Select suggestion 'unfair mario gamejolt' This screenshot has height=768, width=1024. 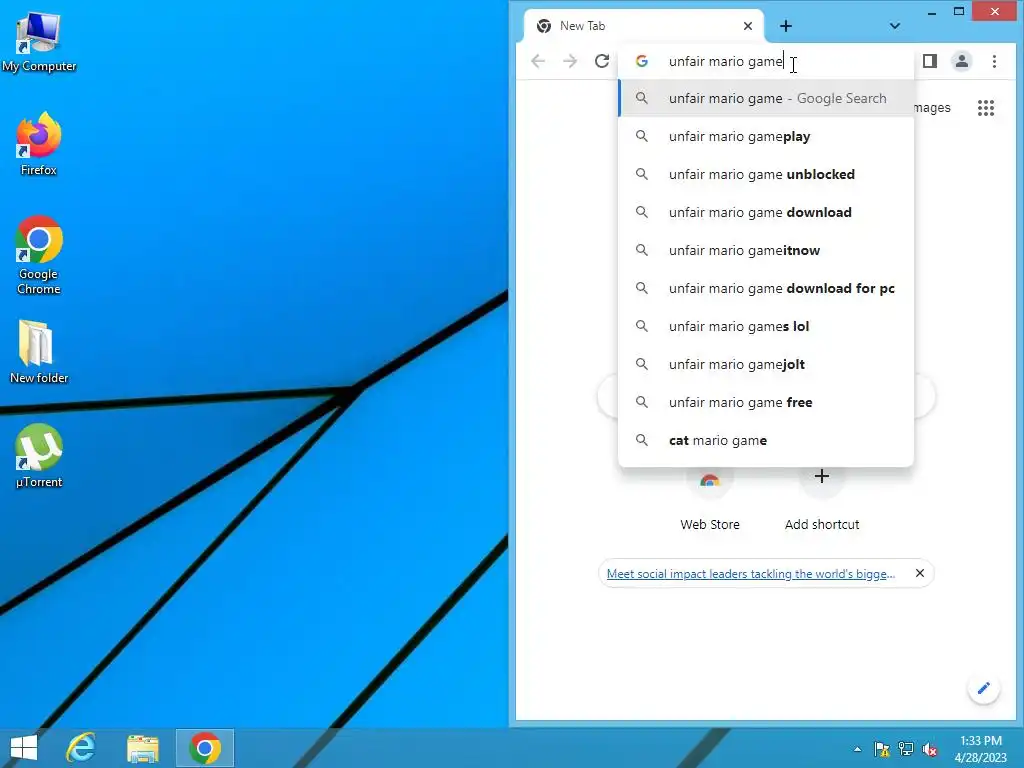tap(765, 364)
